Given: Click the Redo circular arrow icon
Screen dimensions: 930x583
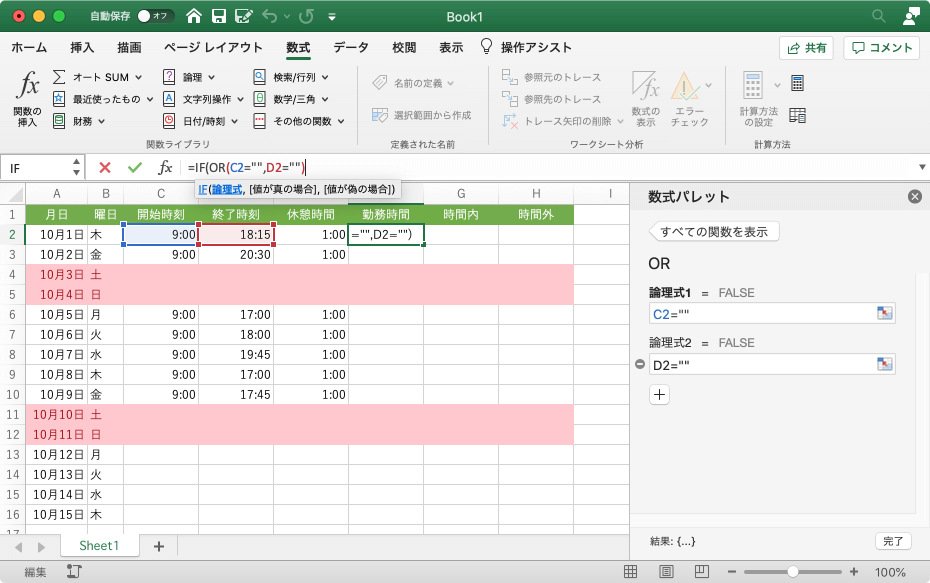Looking at the screenshot, I should pos(306,16).
